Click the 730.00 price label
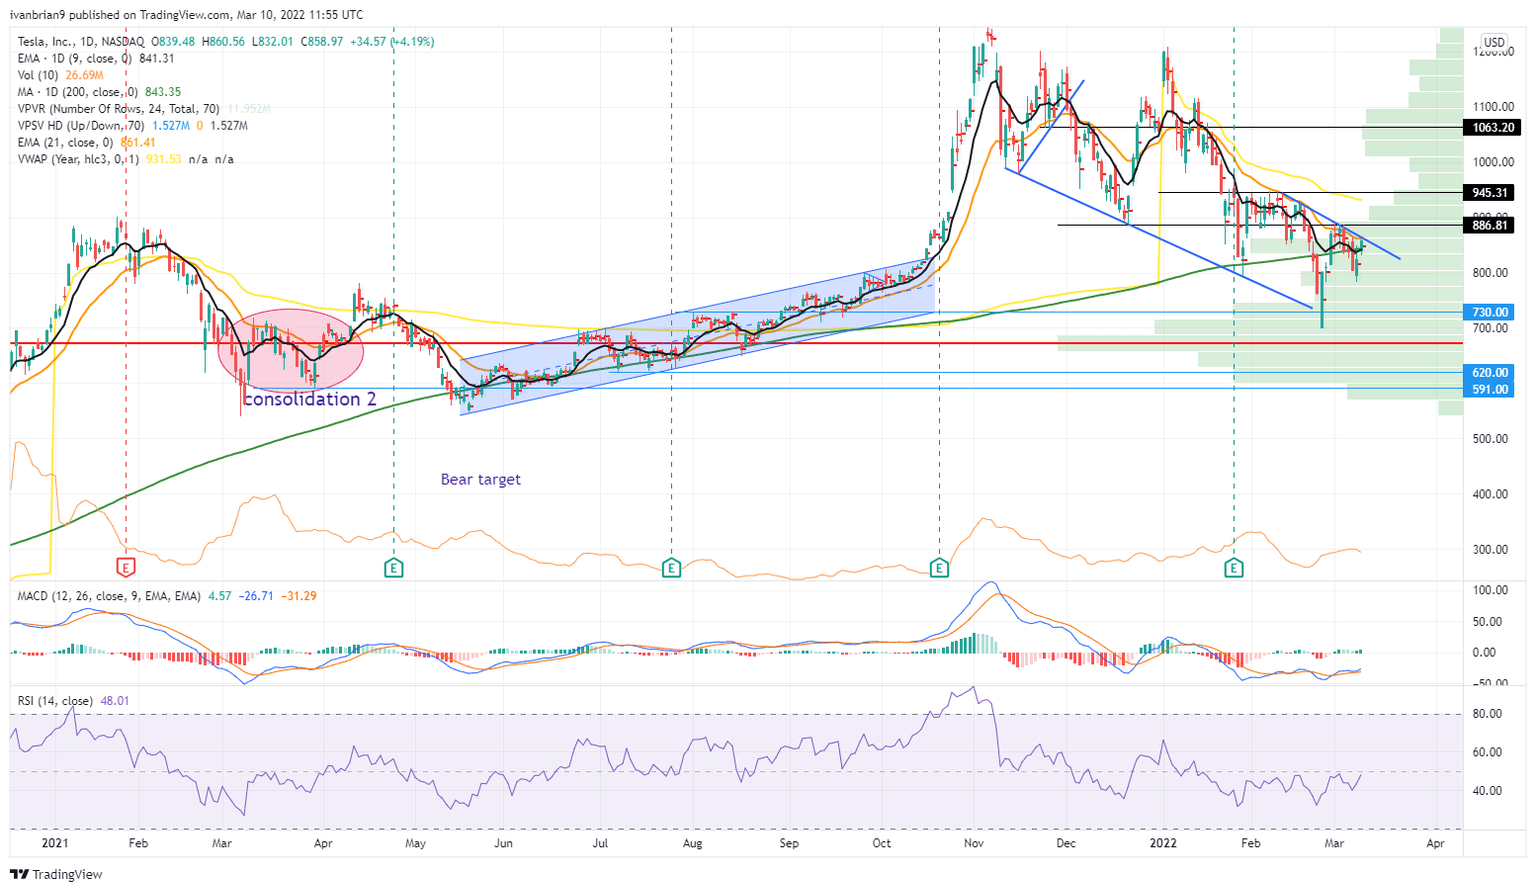The image size is (1536, 892). point(1490,312)
